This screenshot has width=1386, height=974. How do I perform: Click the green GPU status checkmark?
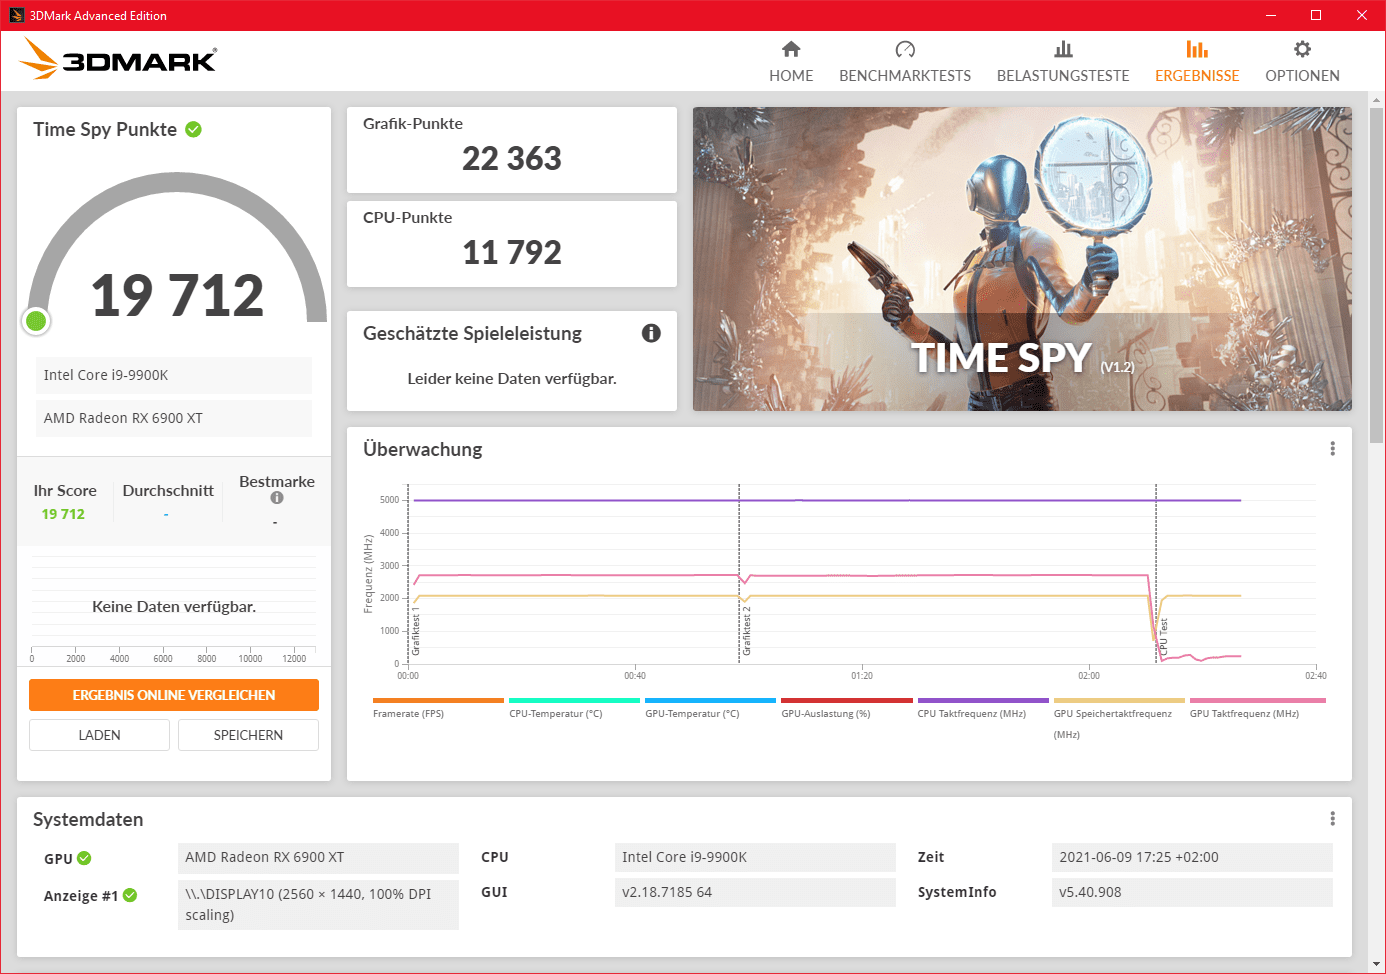pos(84,858)
